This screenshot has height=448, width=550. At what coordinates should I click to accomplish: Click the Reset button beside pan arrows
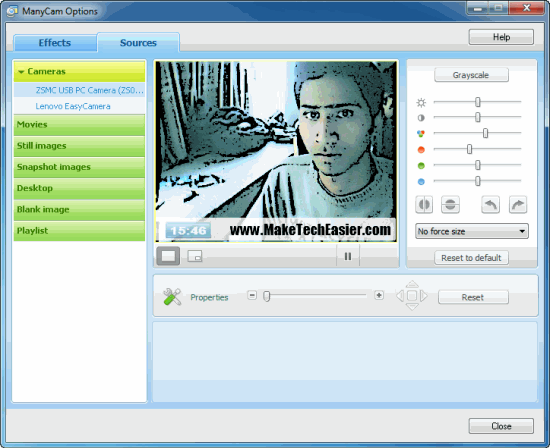(473, 297)
